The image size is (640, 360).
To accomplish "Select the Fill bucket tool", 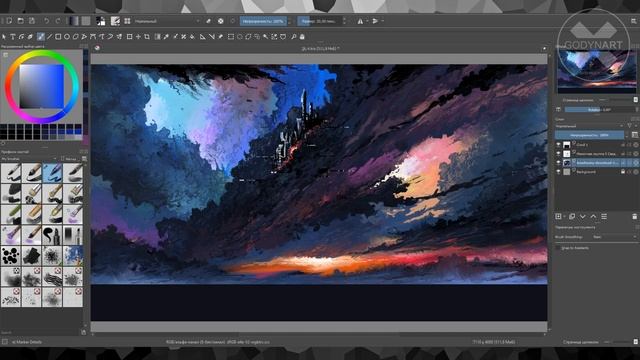I will 192,37.
